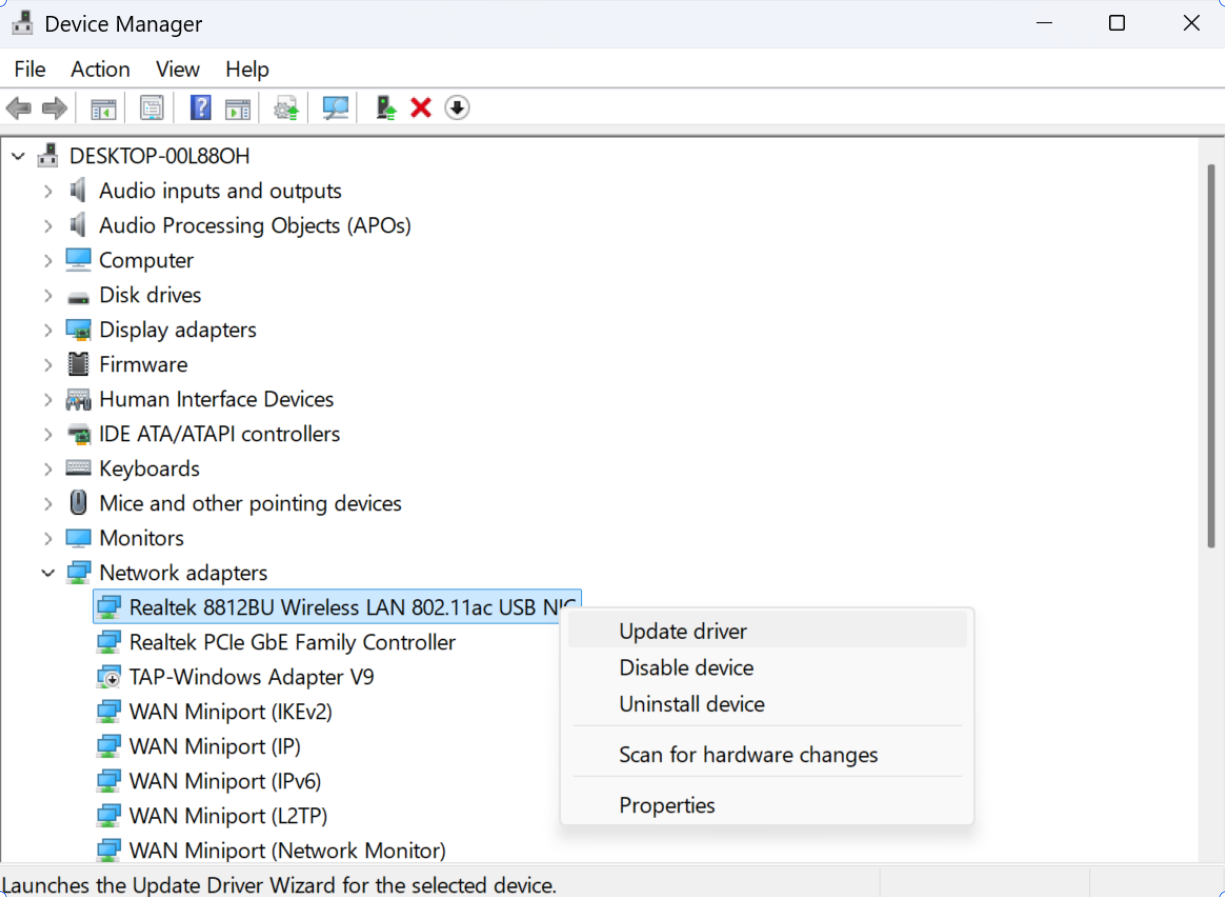Viewport: 1225px width, 897px height.
Task: Click the Show/Hide Console Tree icon
Action: coord(103,108)
